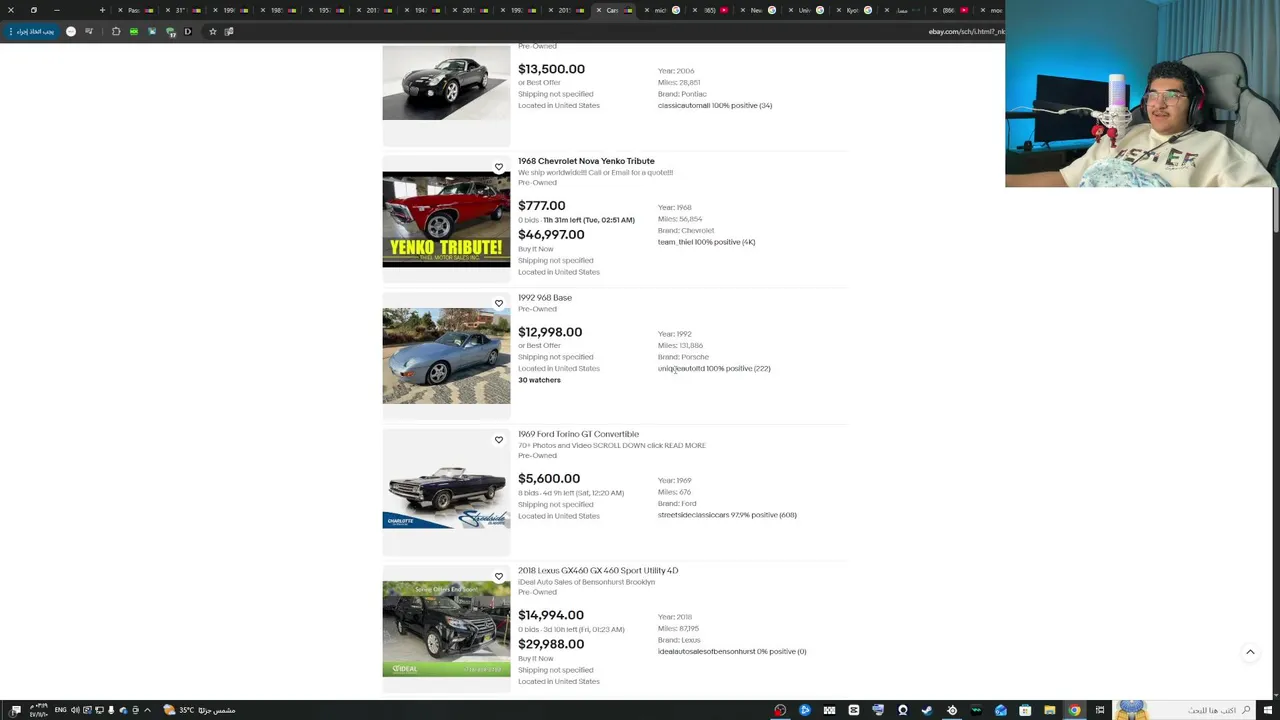Screen dimensions: 1280x720
Task: Click the $13,500.00 price
Action: [551, 69]
